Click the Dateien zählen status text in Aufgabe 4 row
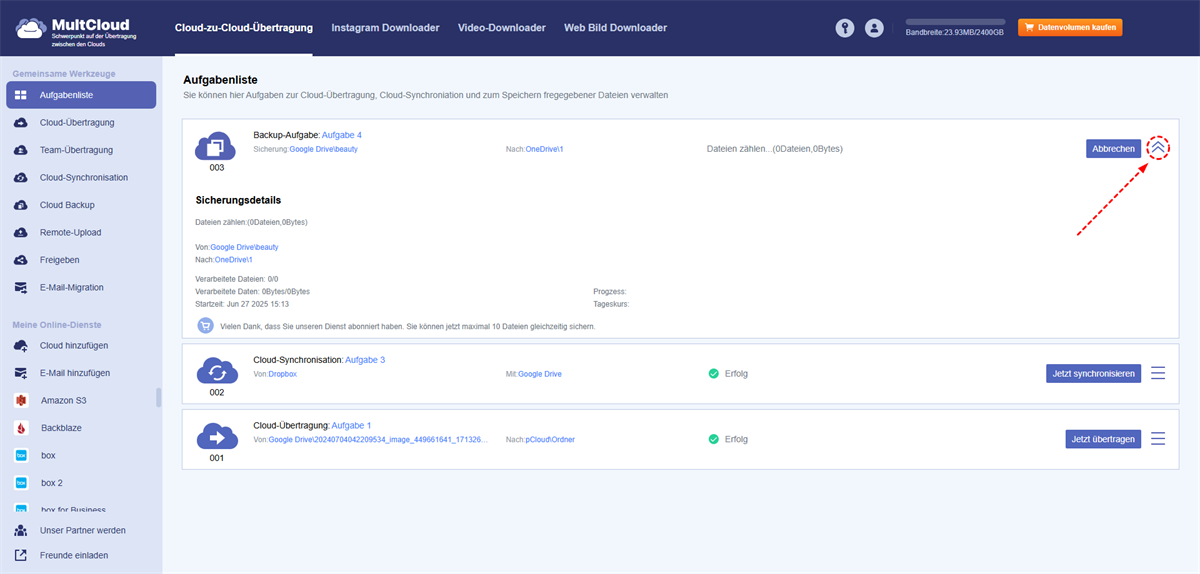 775,149
